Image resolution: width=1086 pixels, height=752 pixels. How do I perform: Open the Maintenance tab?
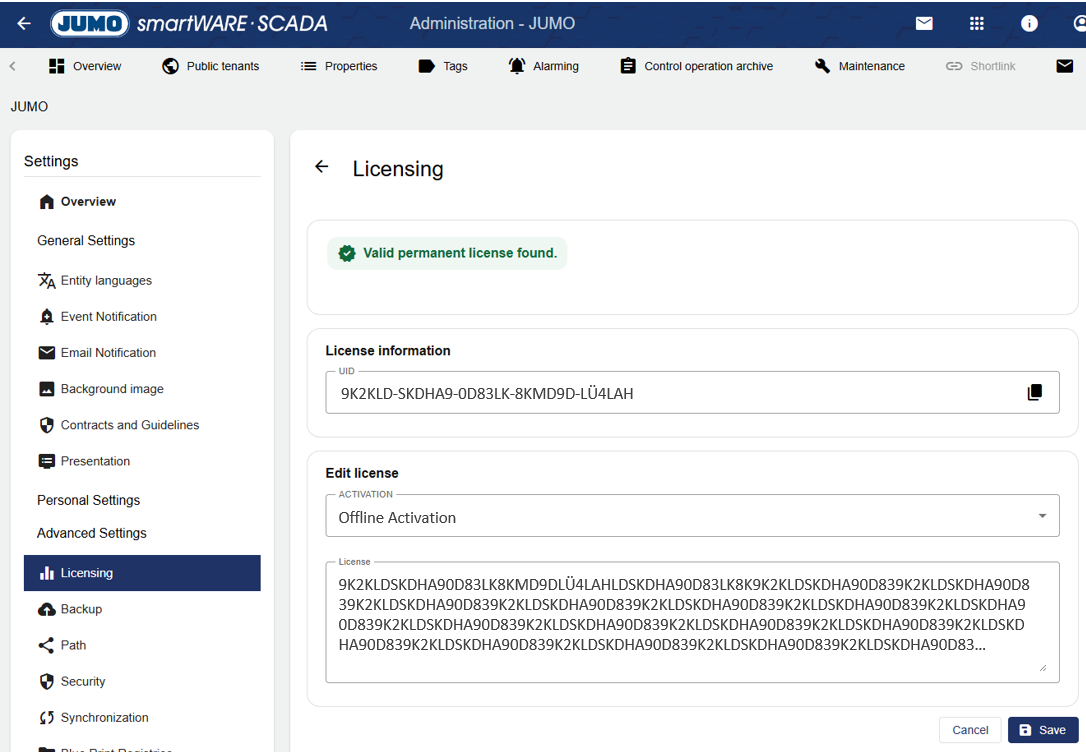click(x=860, y=66)
